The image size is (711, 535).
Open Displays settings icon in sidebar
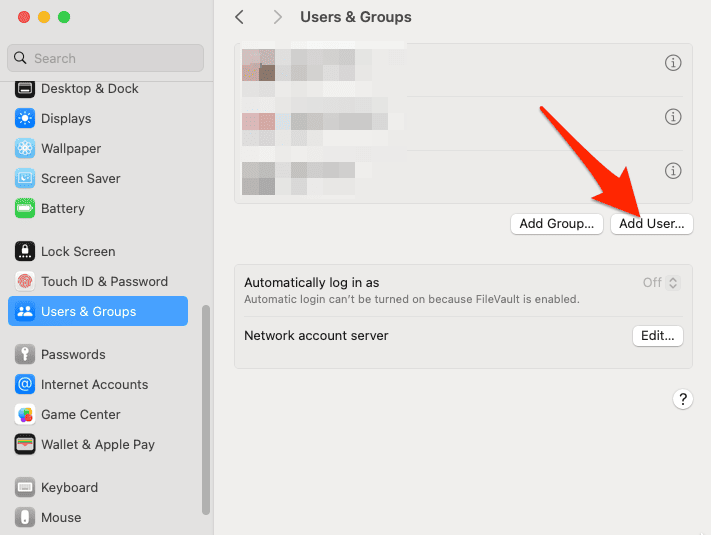click(x=25, y=119)
